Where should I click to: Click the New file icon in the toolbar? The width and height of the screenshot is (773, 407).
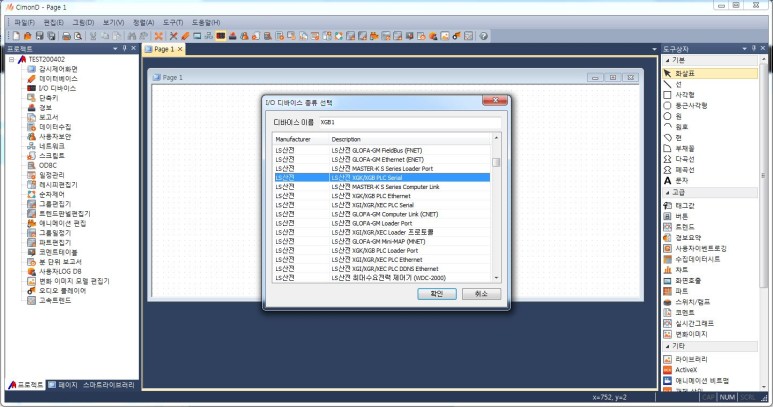16,36
